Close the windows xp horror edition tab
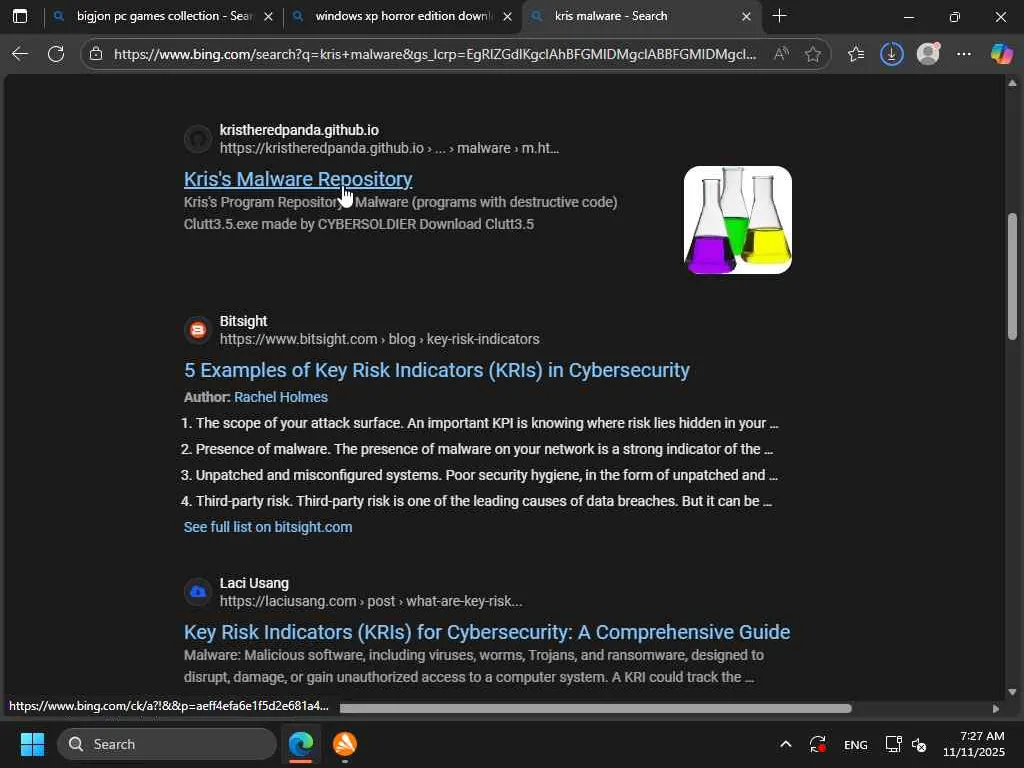This screenshot has width=1024, height=768. (x=507, y=17)
